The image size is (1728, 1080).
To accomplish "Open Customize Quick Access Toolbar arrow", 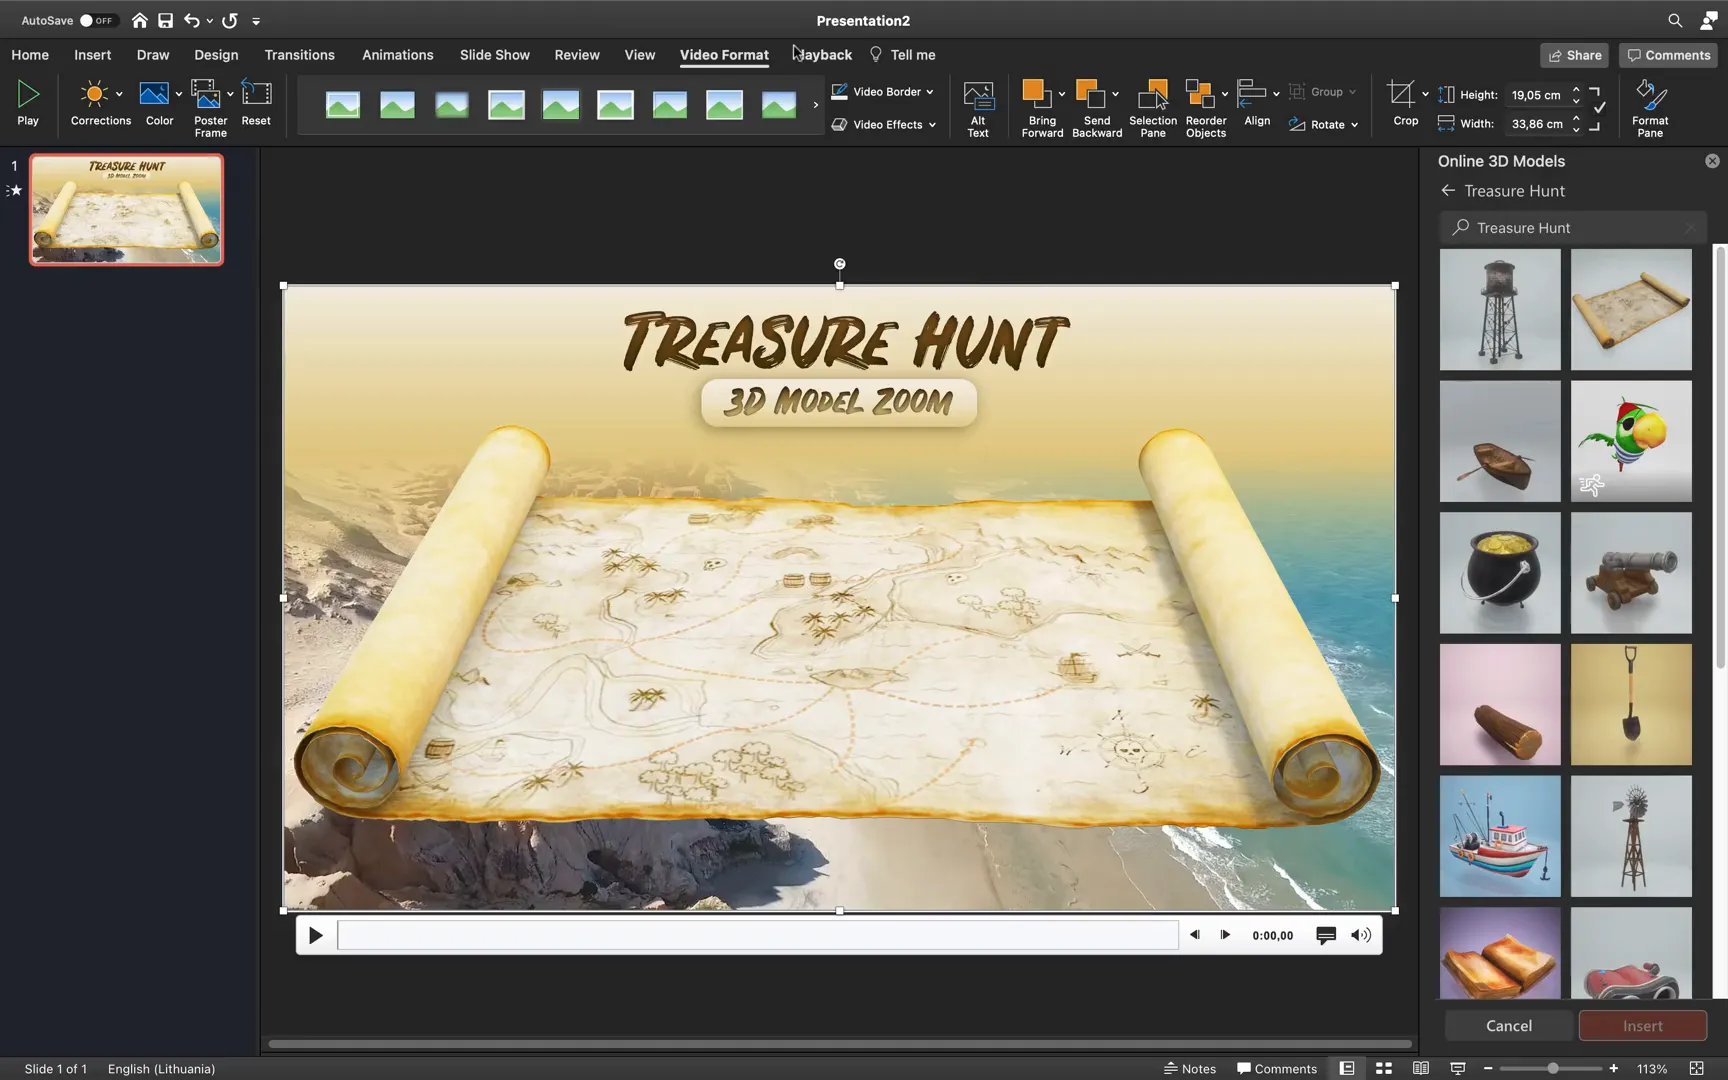I will [256, 20].
